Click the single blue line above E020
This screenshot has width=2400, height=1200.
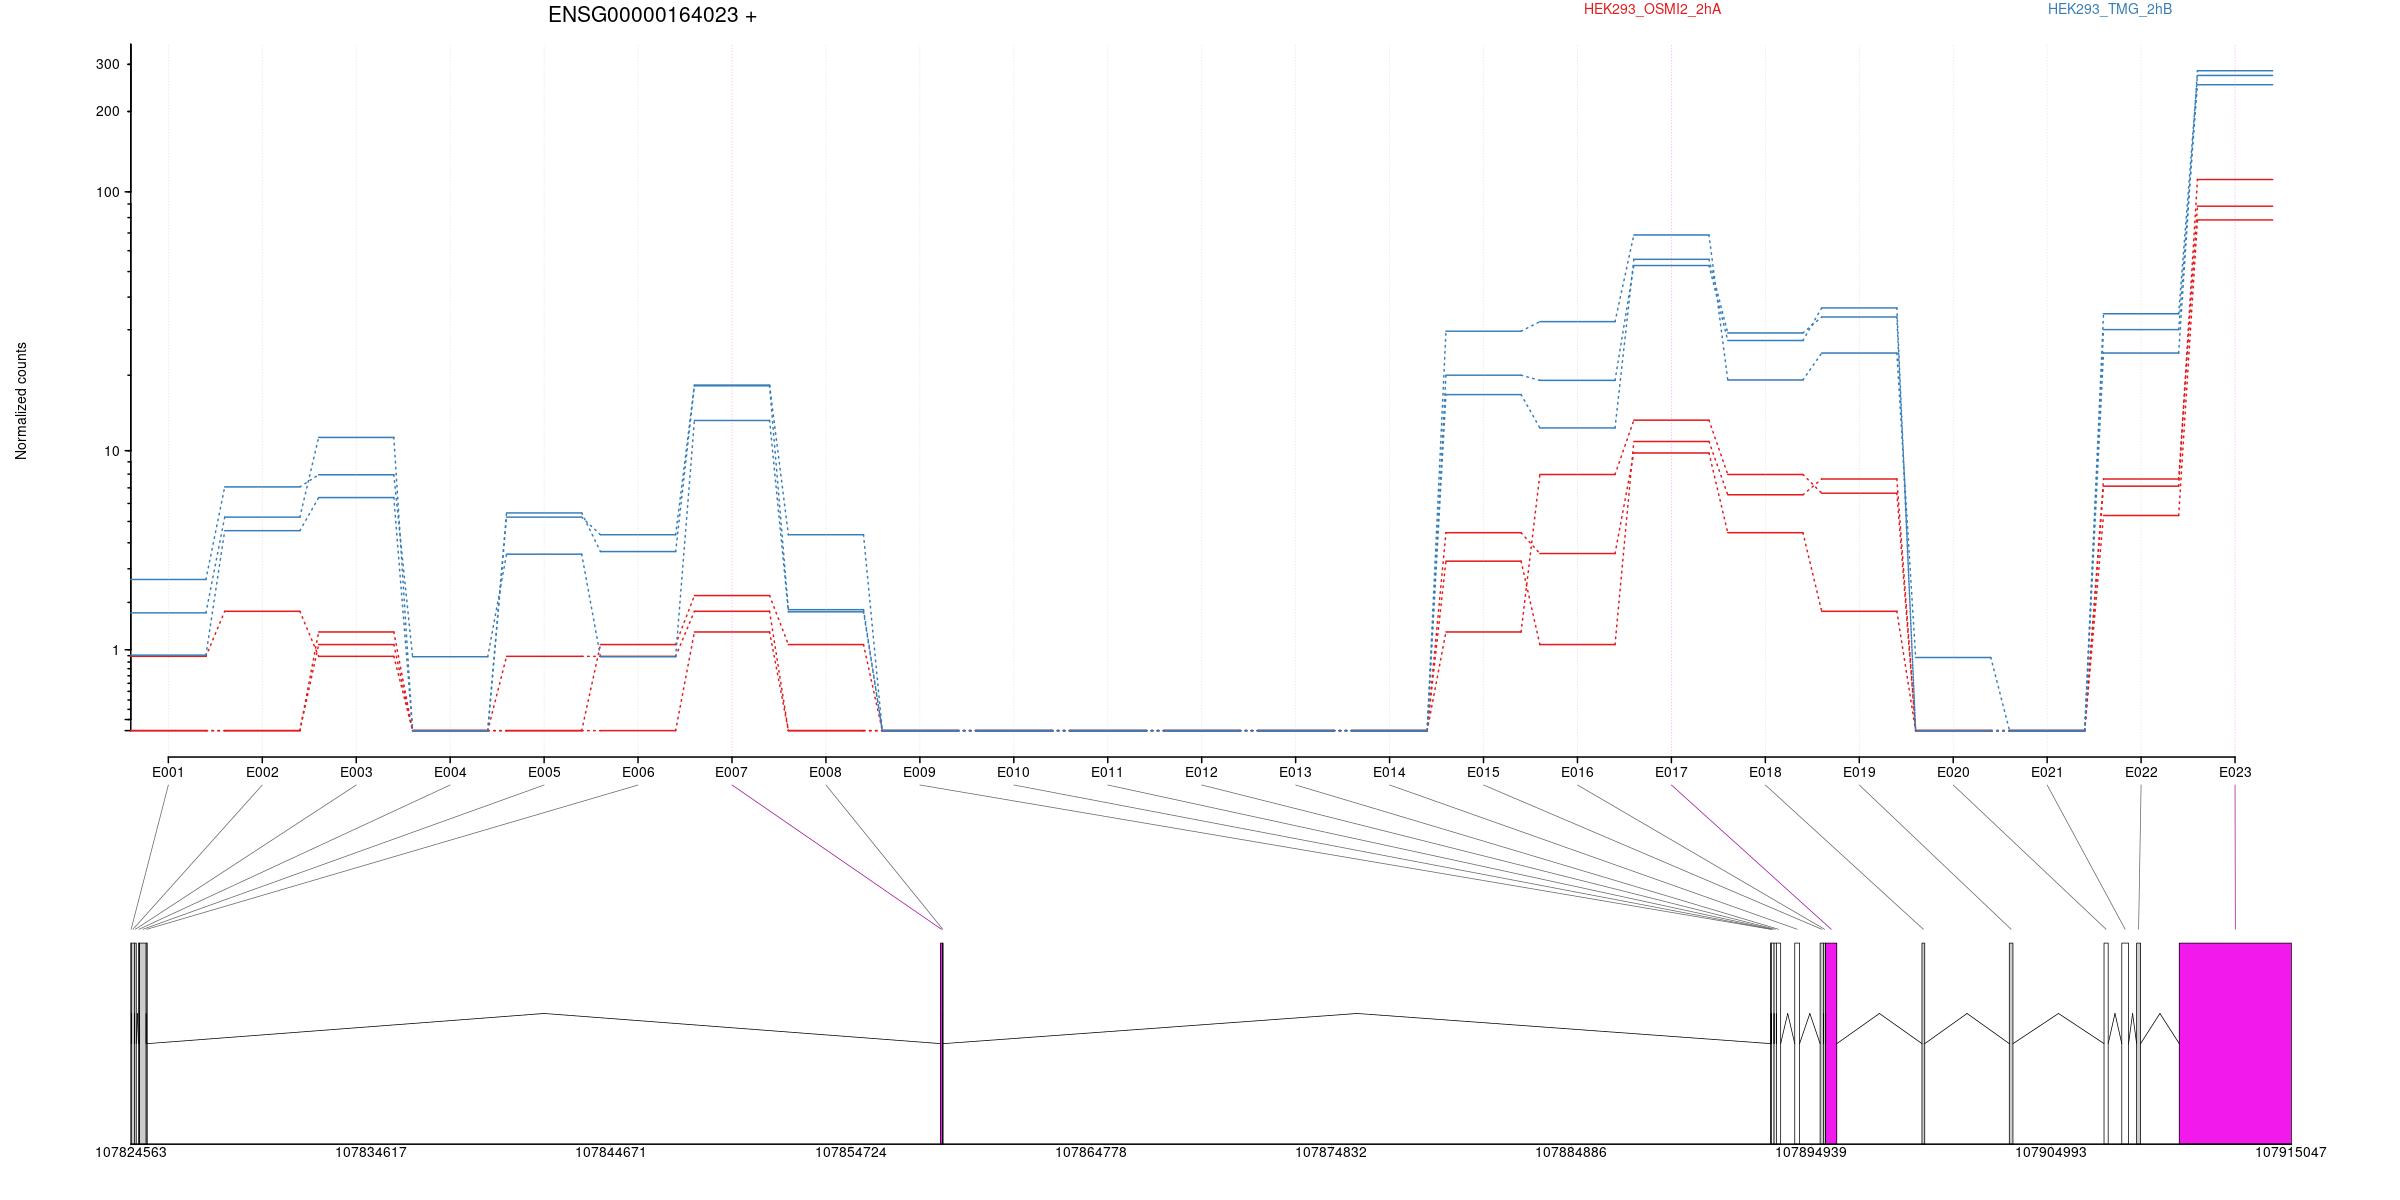(x=1953, y=657)
